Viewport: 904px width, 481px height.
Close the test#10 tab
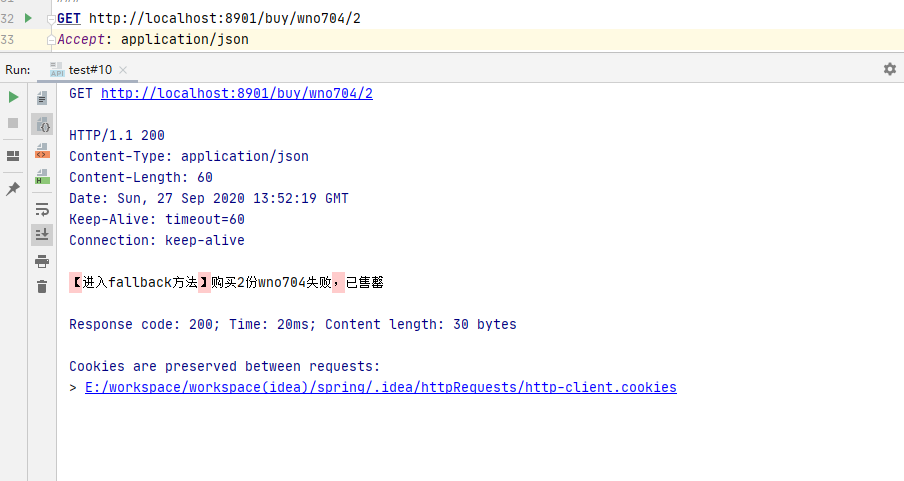coord(123,70)
